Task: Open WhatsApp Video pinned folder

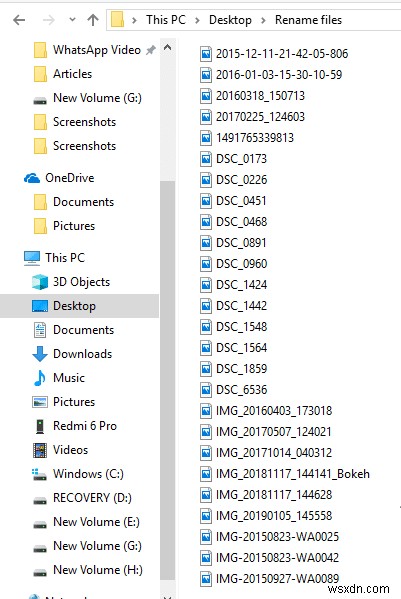Action: (x=97, y=50)
